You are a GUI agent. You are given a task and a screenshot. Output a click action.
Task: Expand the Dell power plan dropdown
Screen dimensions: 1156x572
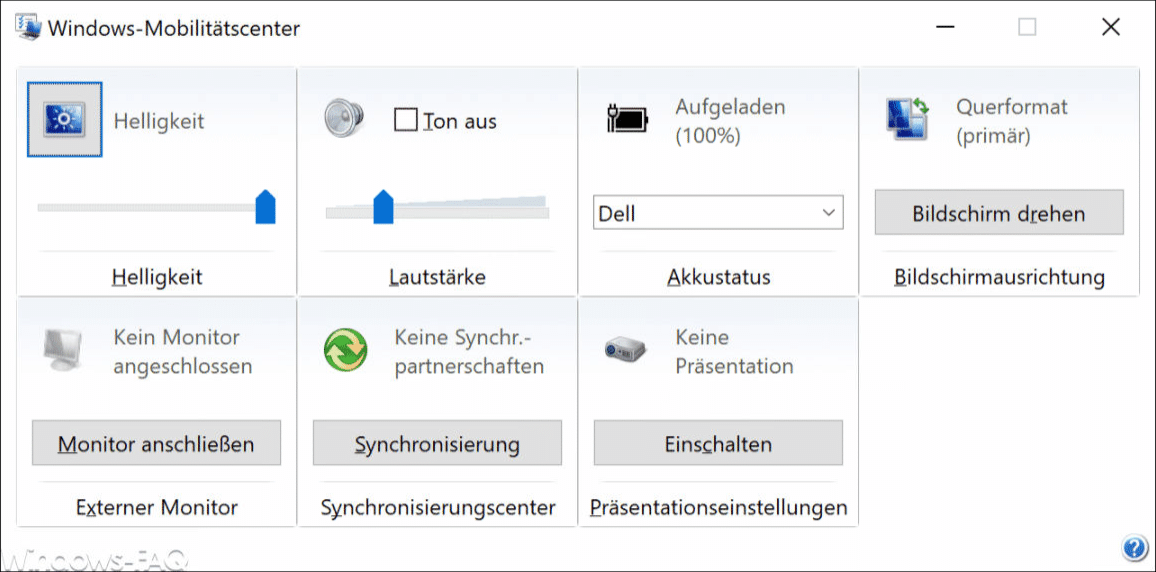click(718, 213)
